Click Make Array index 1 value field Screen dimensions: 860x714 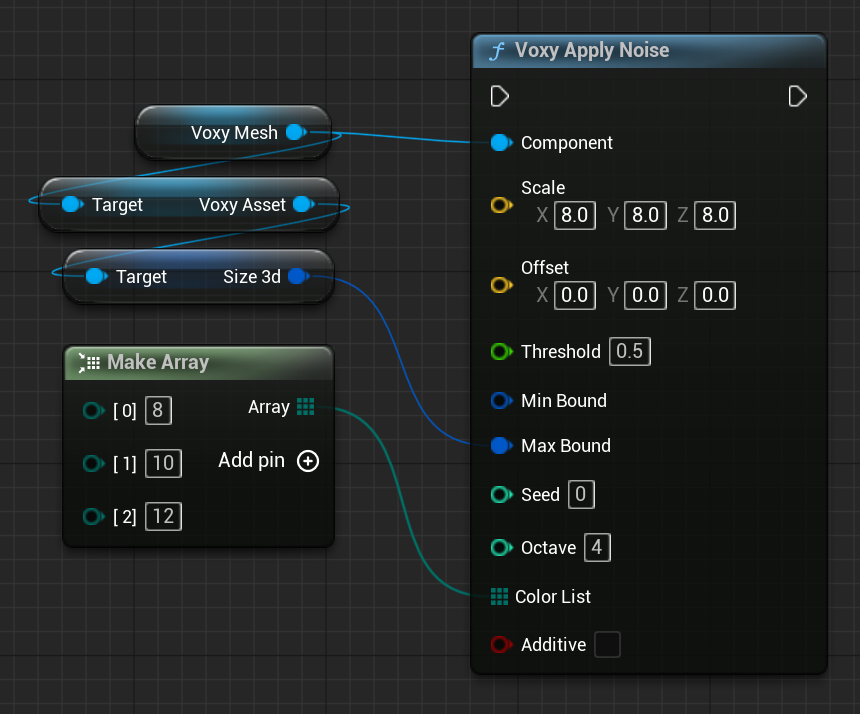point(163,463)
